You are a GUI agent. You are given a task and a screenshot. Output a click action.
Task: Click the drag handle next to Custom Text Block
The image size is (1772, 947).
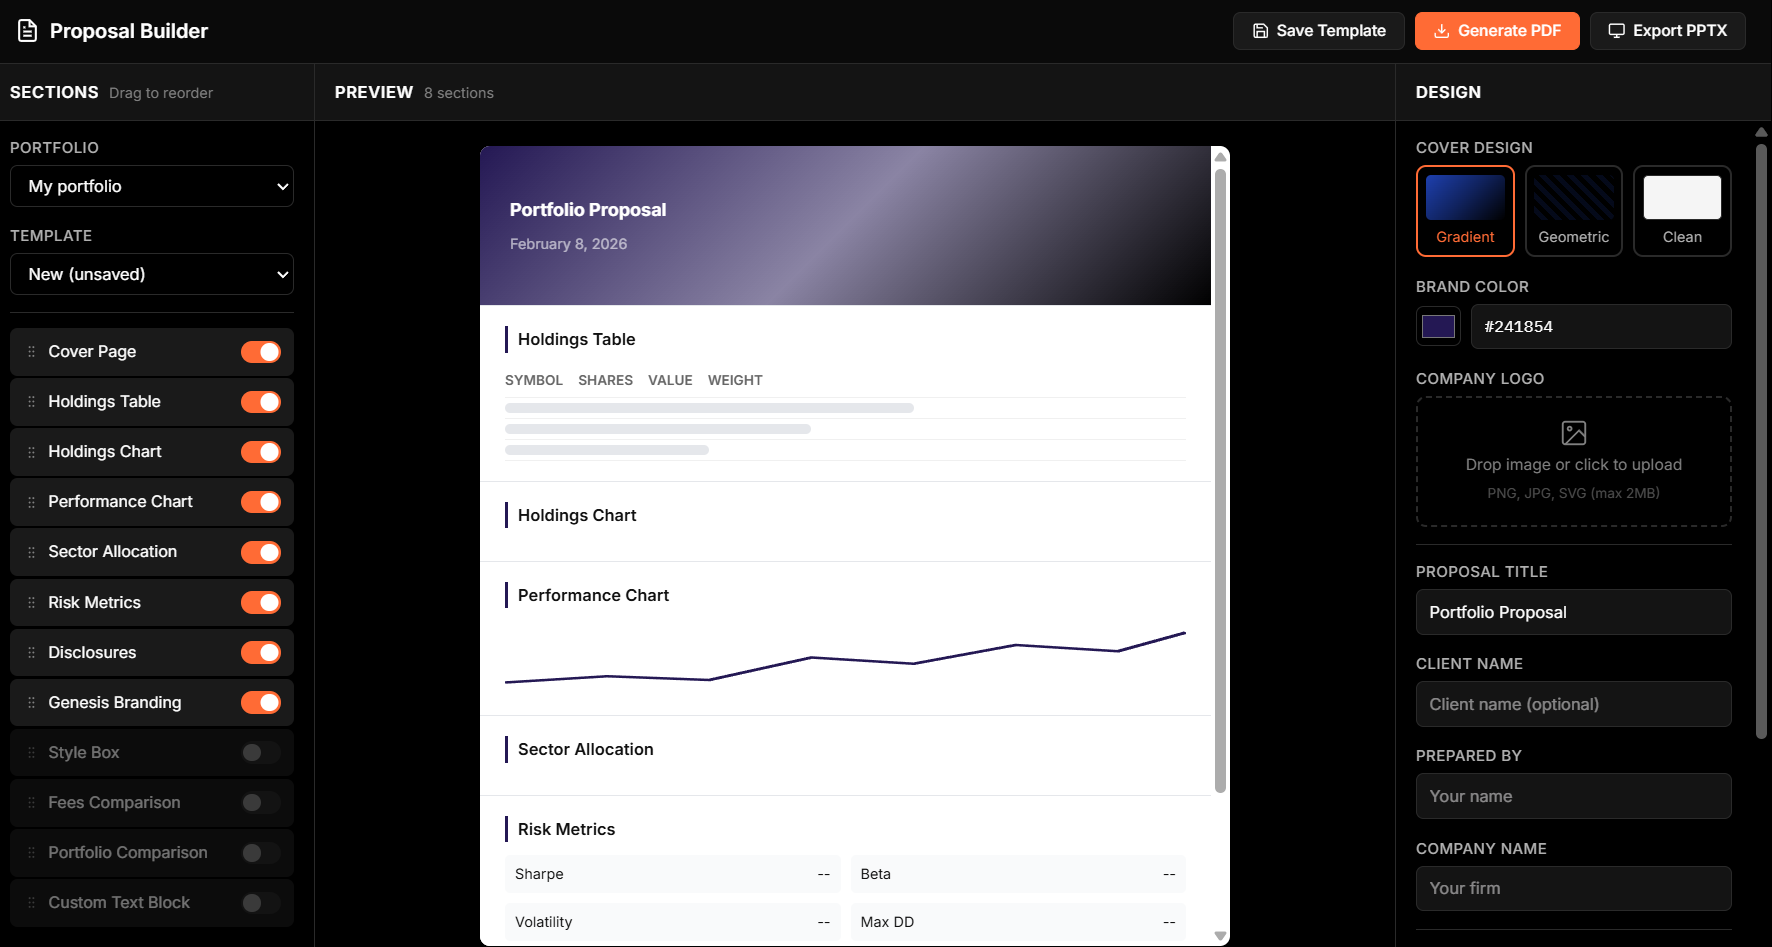(31, 902)
